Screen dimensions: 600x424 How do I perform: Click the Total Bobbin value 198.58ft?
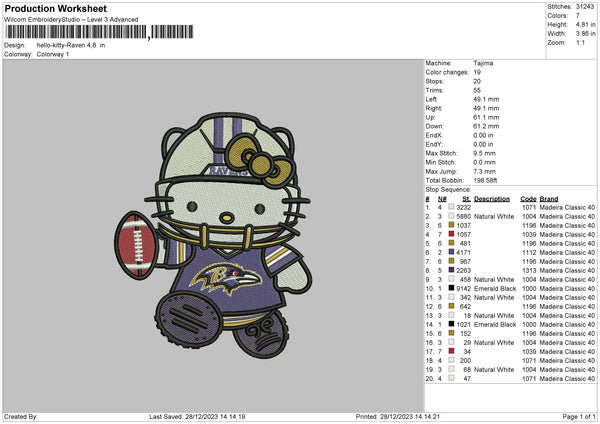[x=485, y=180]
